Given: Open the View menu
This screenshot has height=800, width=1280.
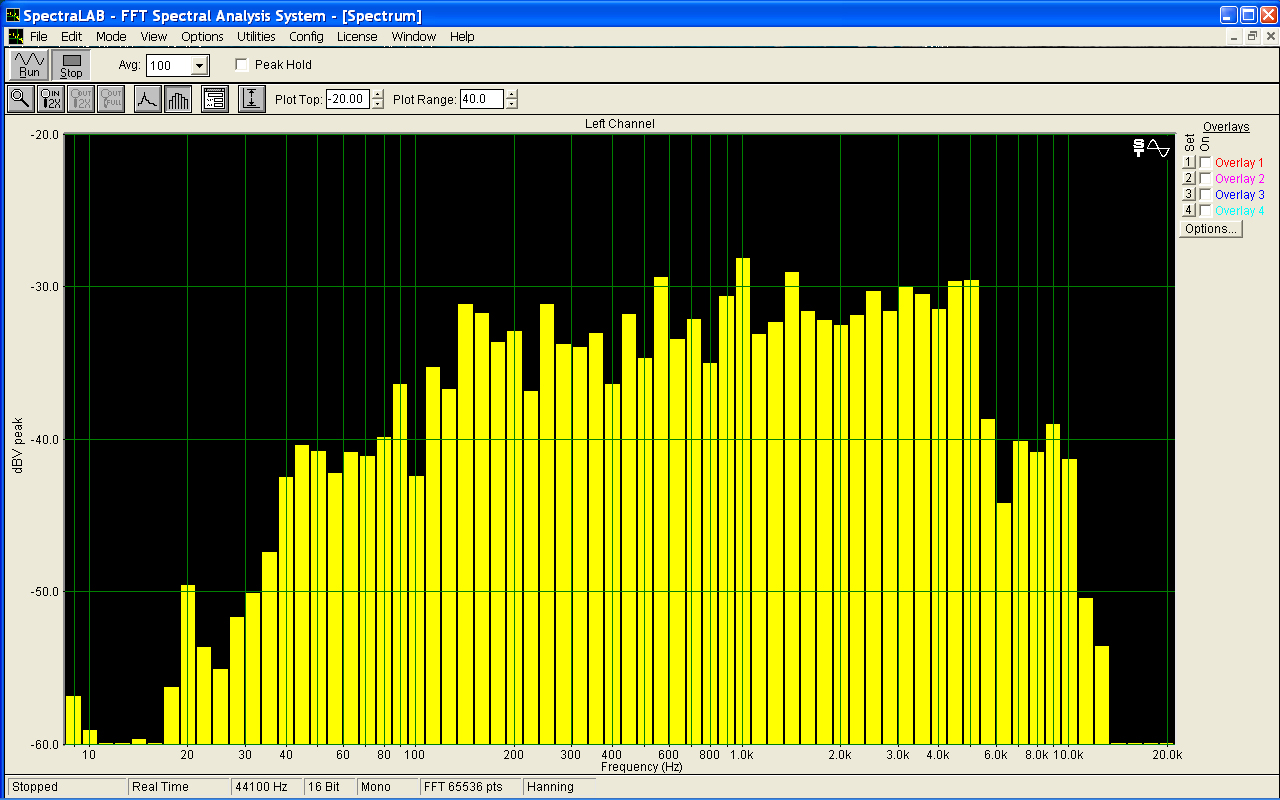Looking at the screenshot, I should point(154,36).
